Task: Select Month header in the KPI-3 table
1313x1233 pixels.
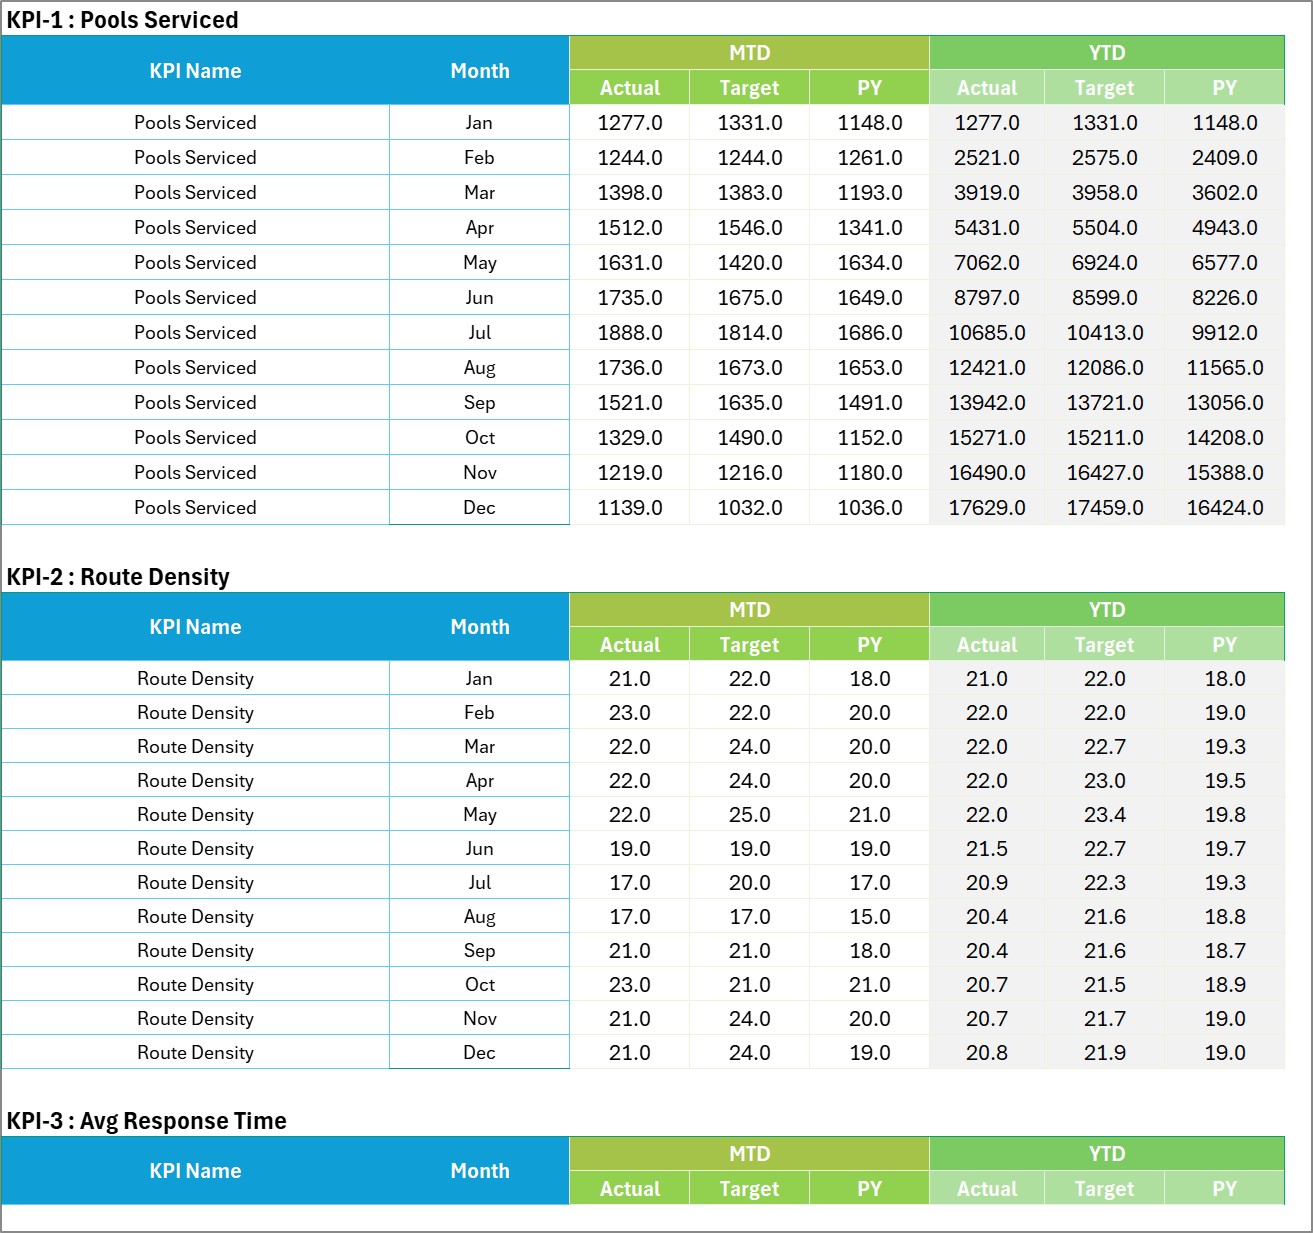Action: 480,1171
